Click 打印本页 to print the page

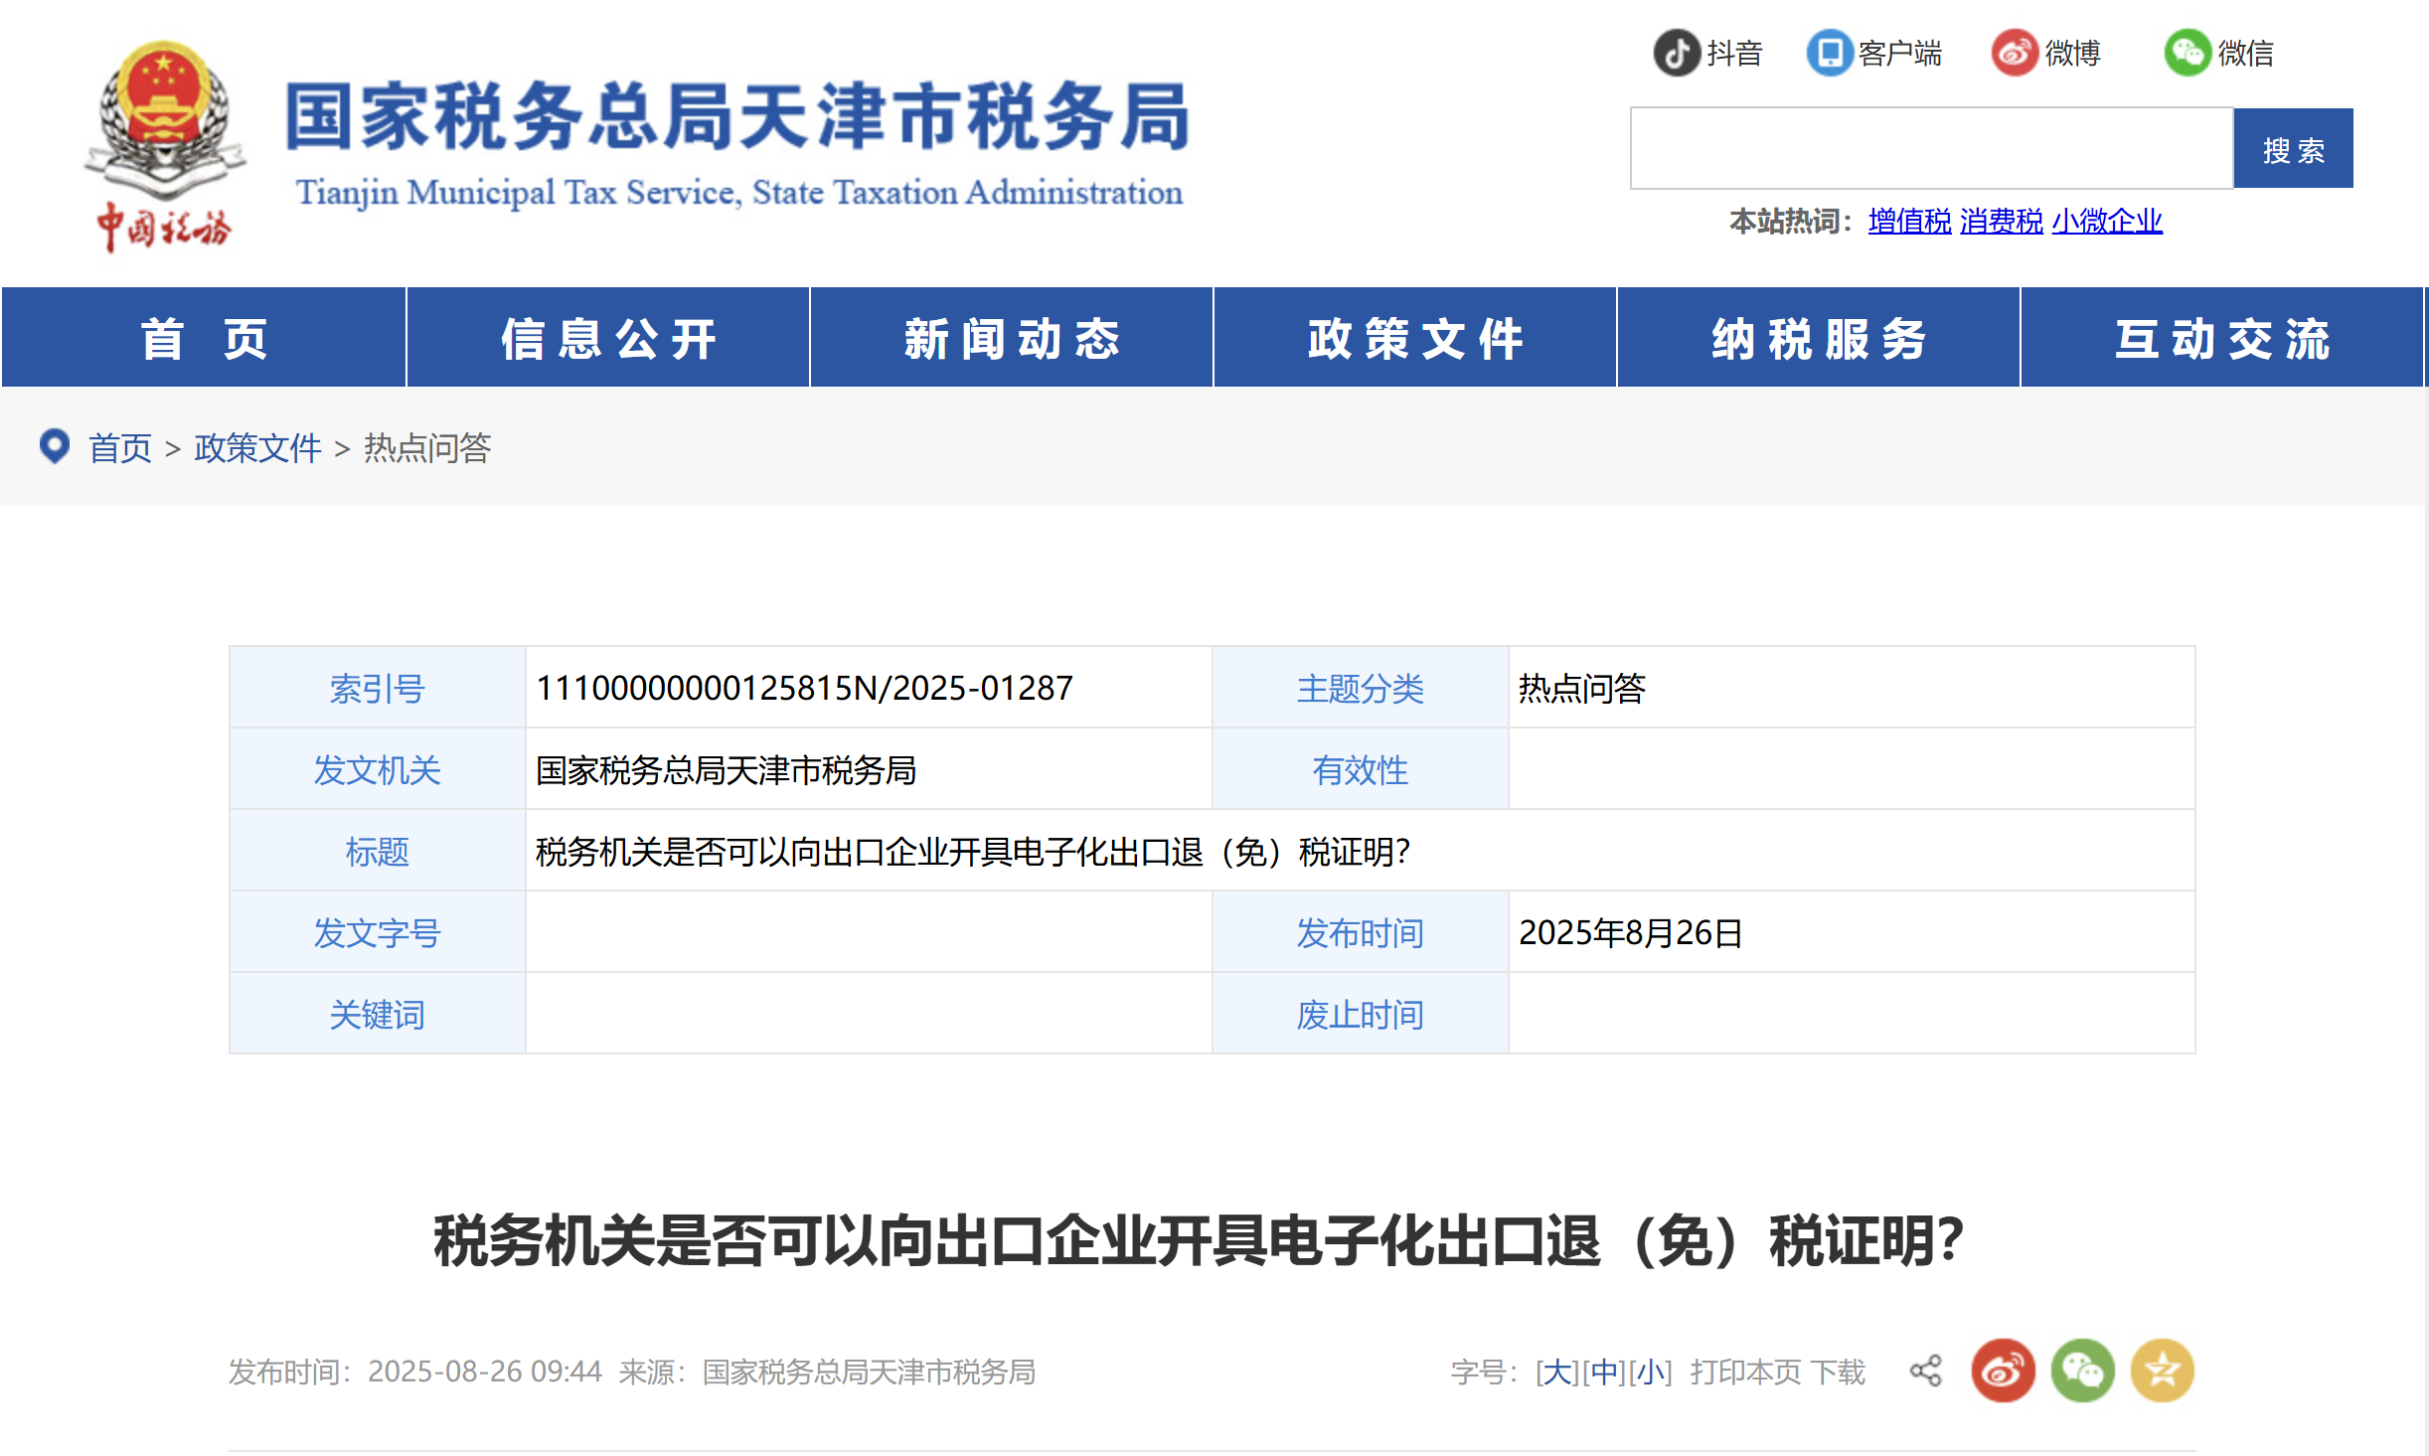tap(1746, 1371)
